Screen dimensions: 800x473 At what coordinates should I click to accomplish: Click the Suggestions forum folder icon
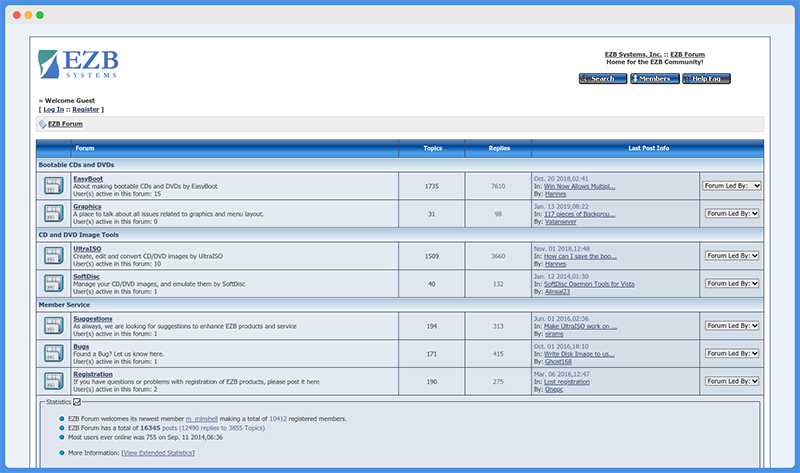pos(54,326)
